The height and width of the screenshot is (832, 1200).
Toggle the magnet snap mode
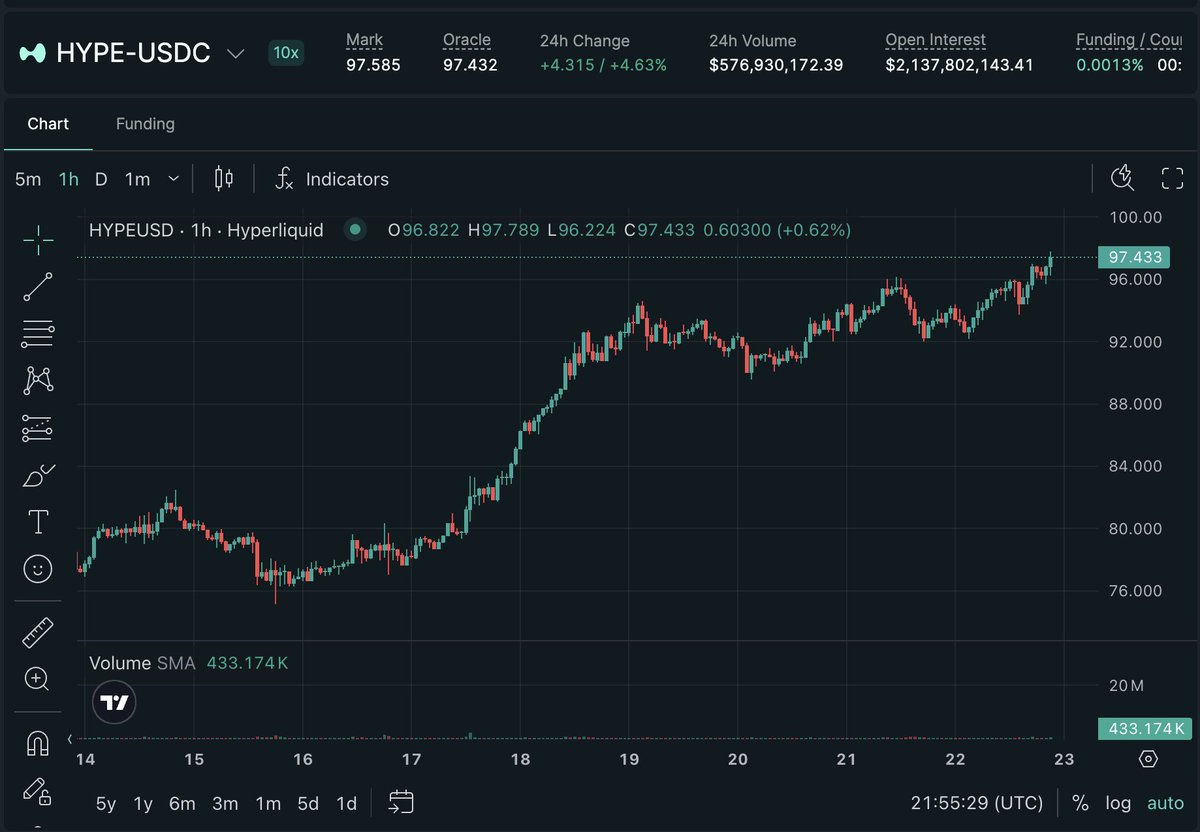(38, 744)
